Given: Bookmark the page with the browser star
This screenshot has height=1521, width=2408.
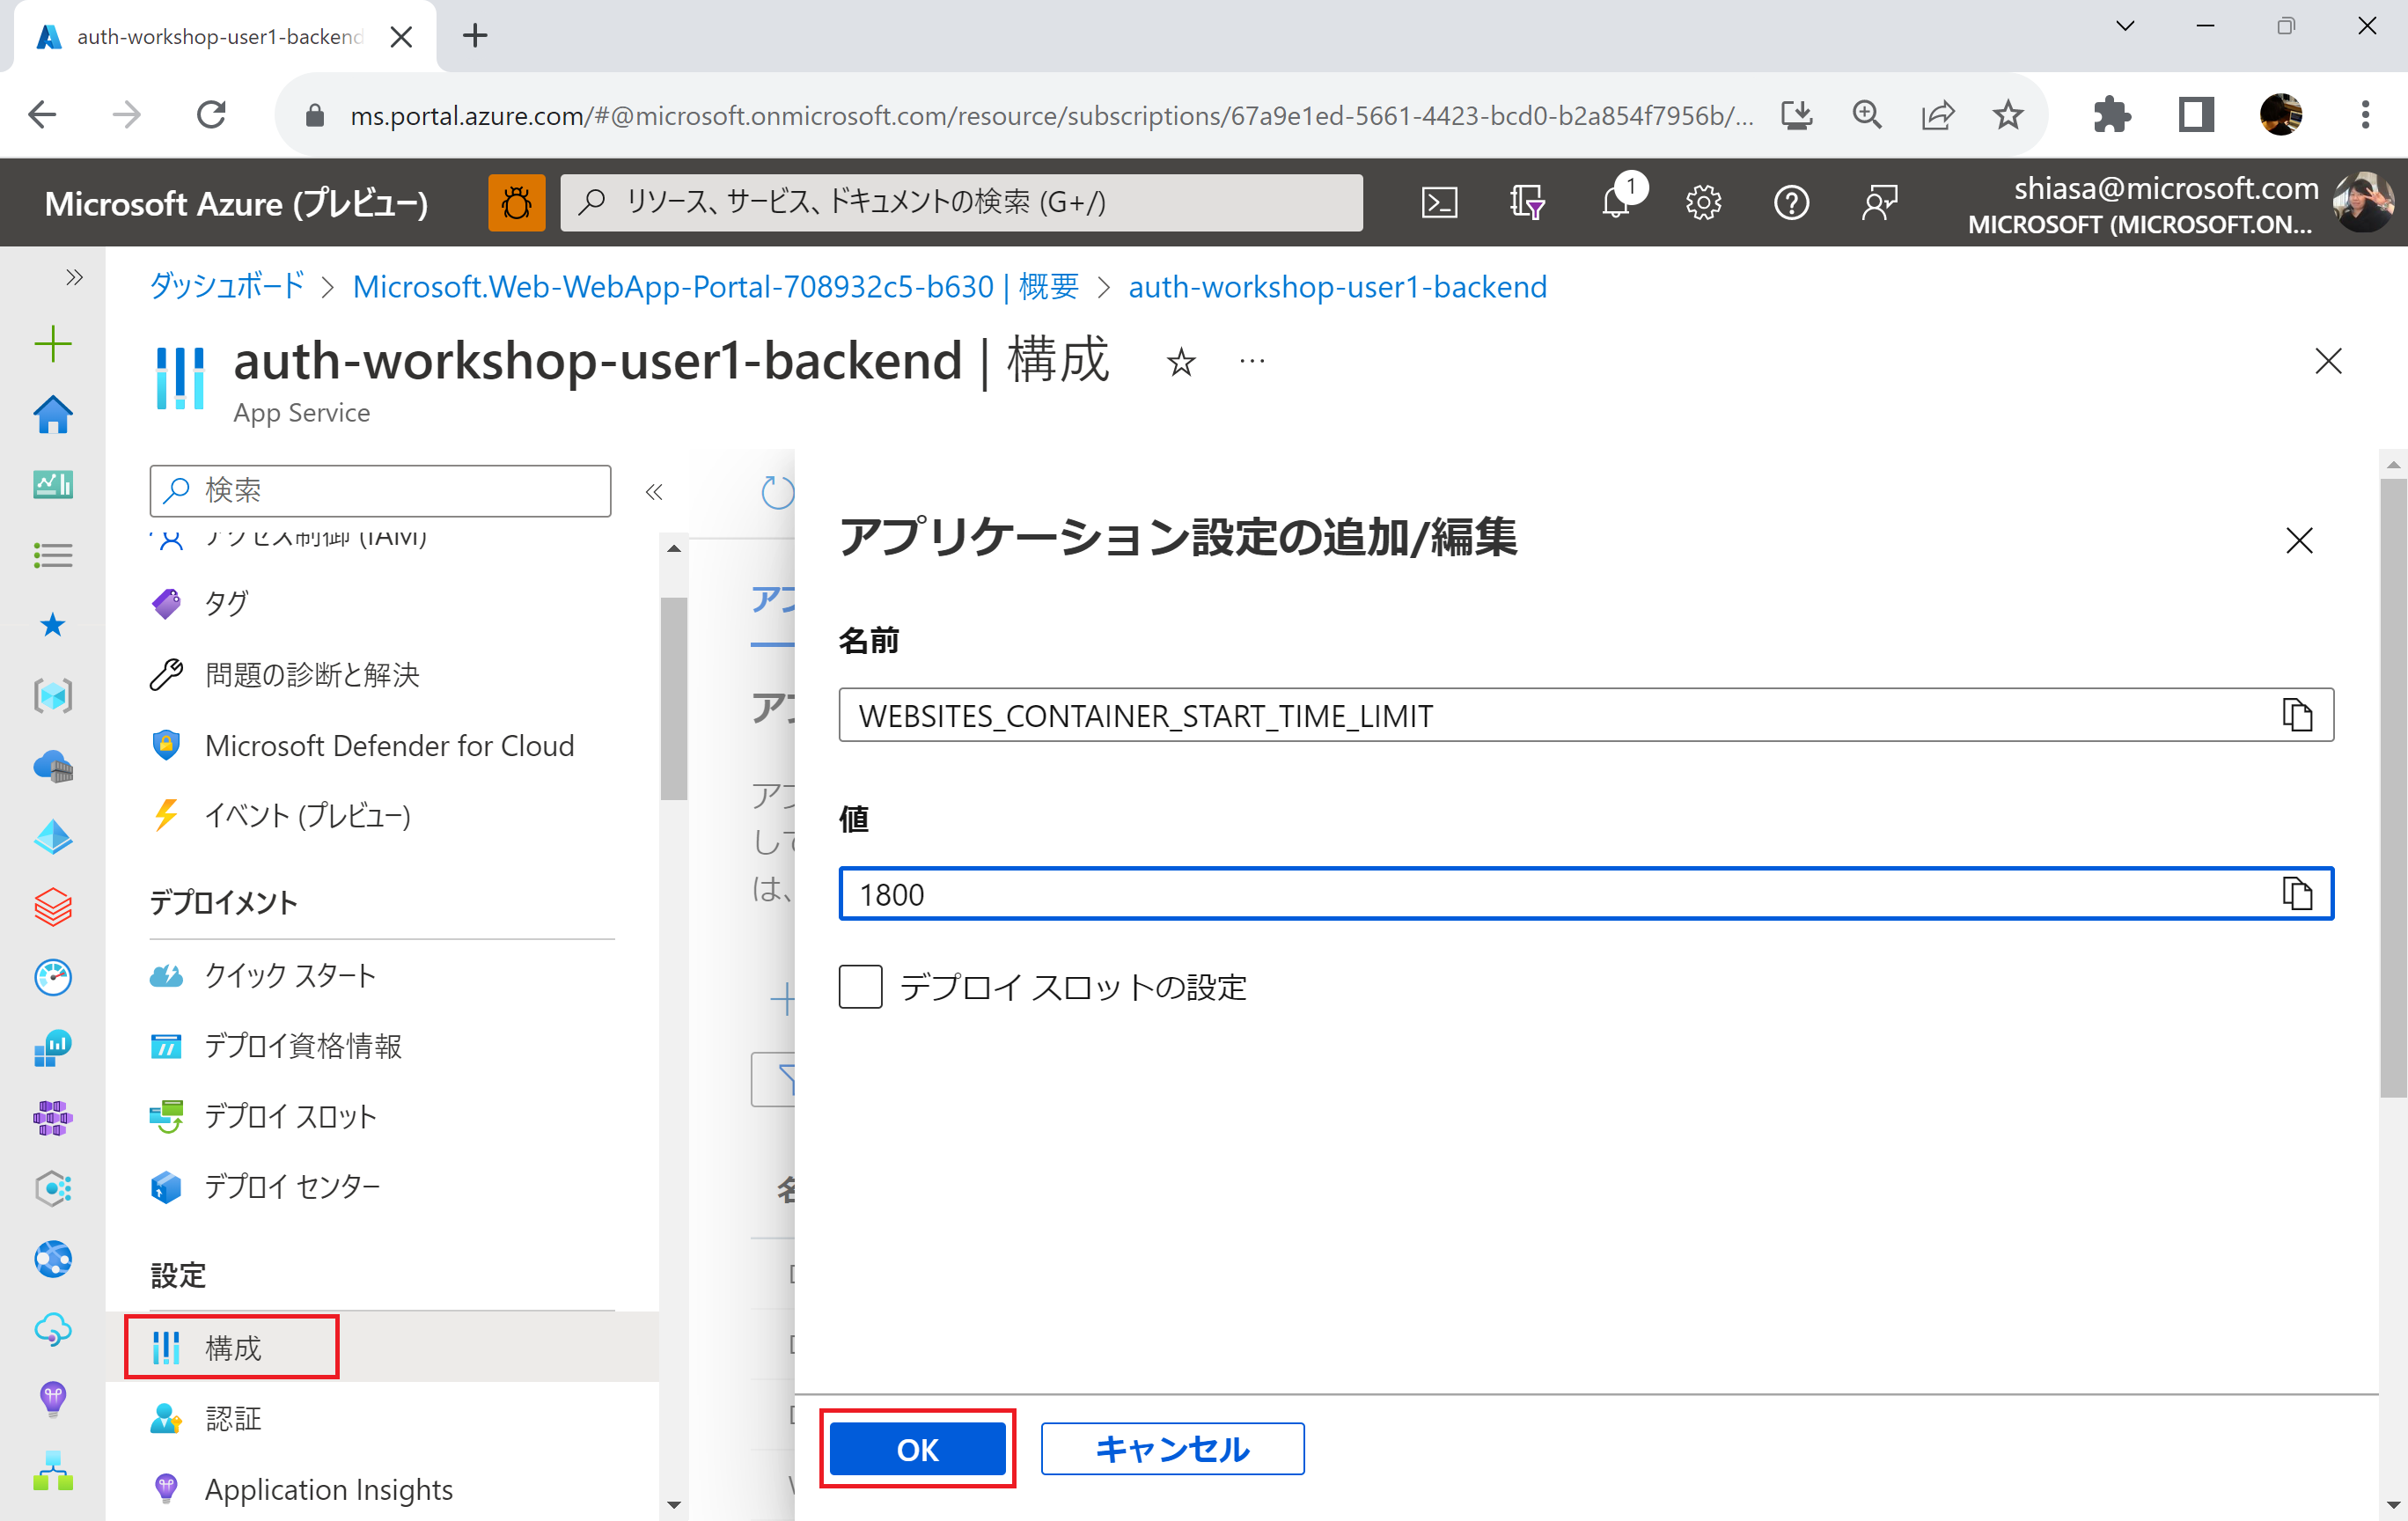Looking at the screenshot, I should [x=2007, y=114].
